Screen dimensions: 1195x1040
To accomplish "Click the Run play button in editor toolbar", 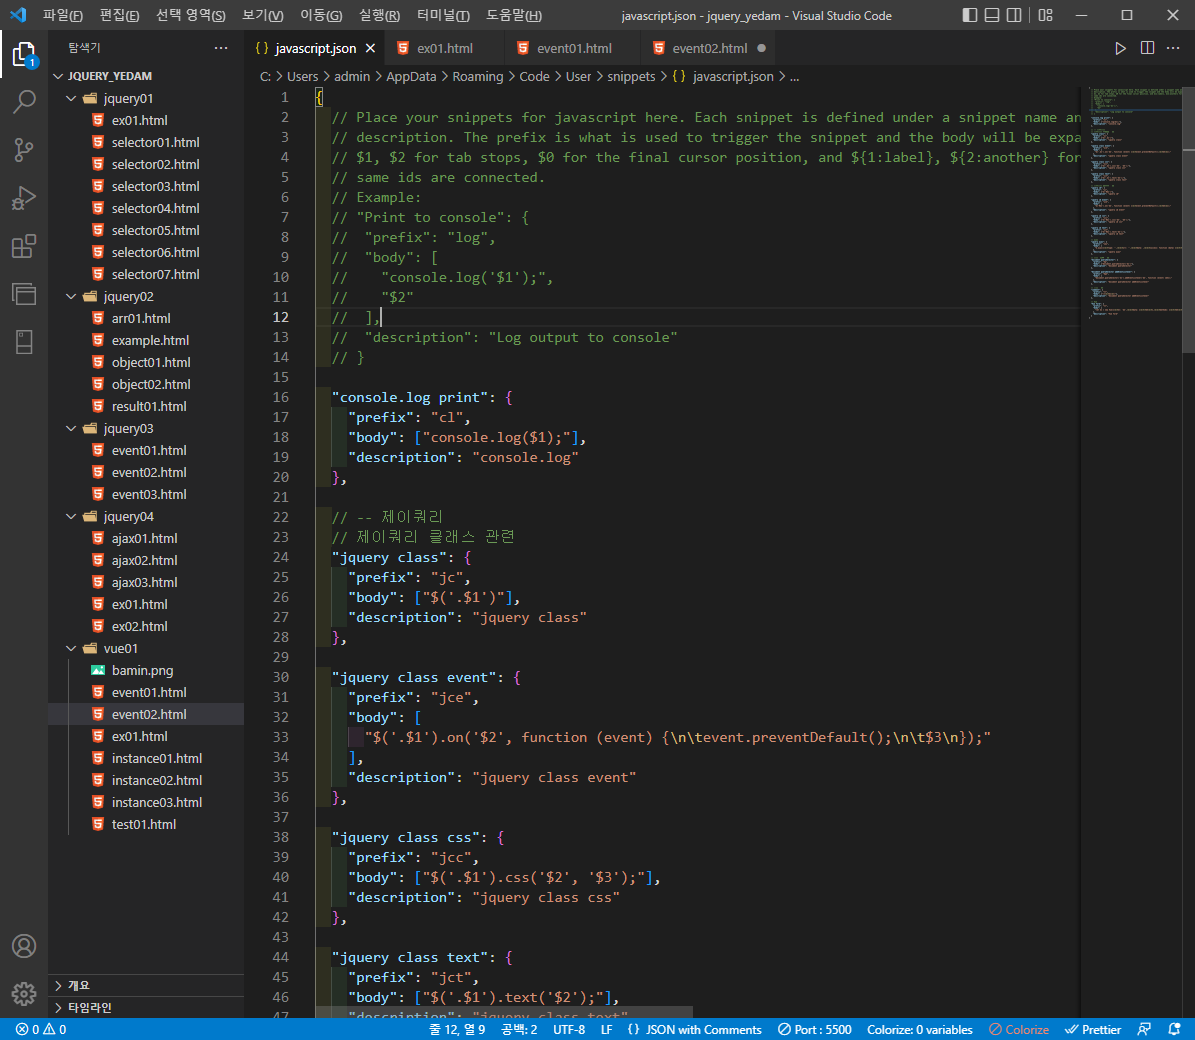I will tap(1120, 48).
